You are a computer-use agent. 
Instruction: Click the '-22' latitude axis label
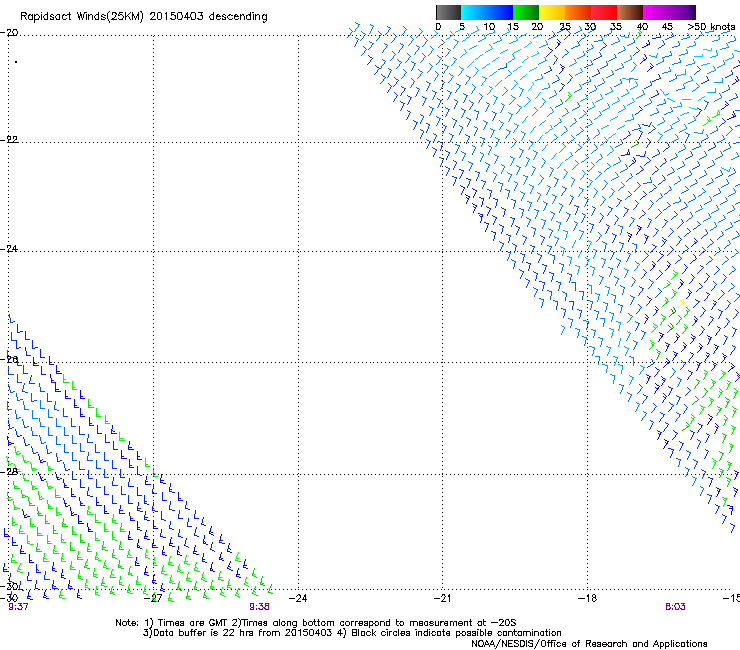[9, 140]
